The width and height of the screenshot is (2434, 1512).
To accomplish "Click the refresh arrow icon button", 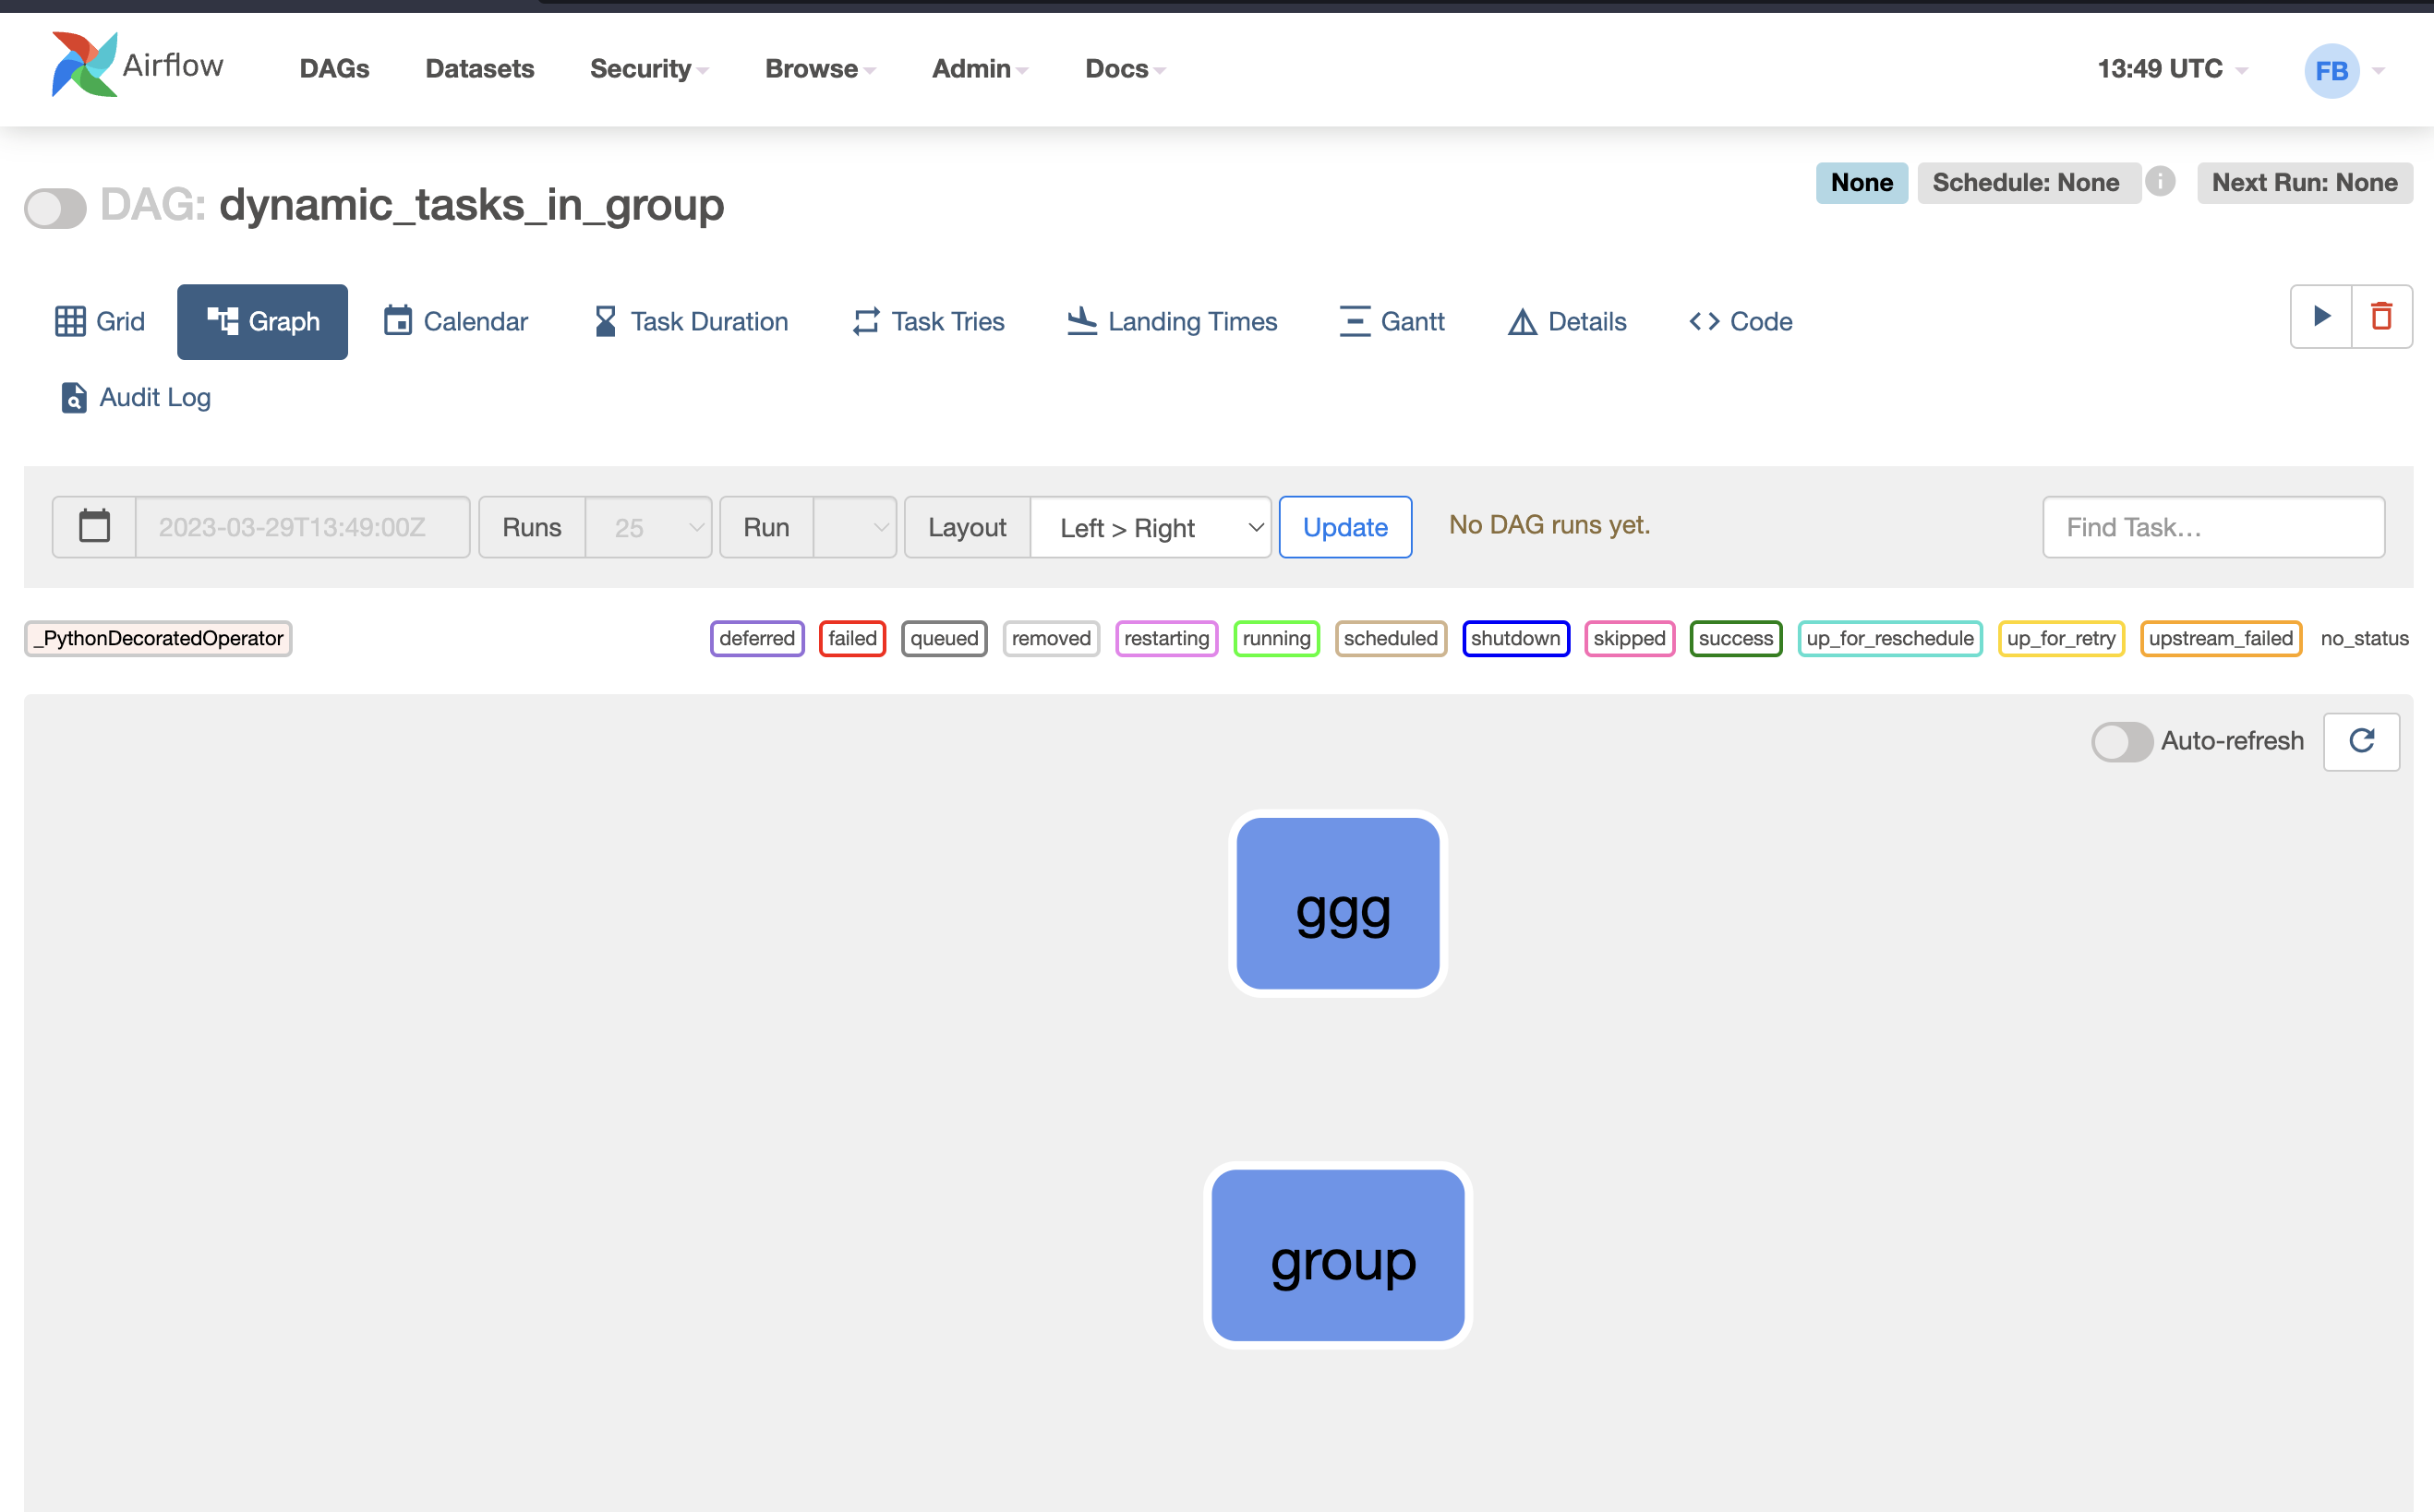I will point(2361,741).
